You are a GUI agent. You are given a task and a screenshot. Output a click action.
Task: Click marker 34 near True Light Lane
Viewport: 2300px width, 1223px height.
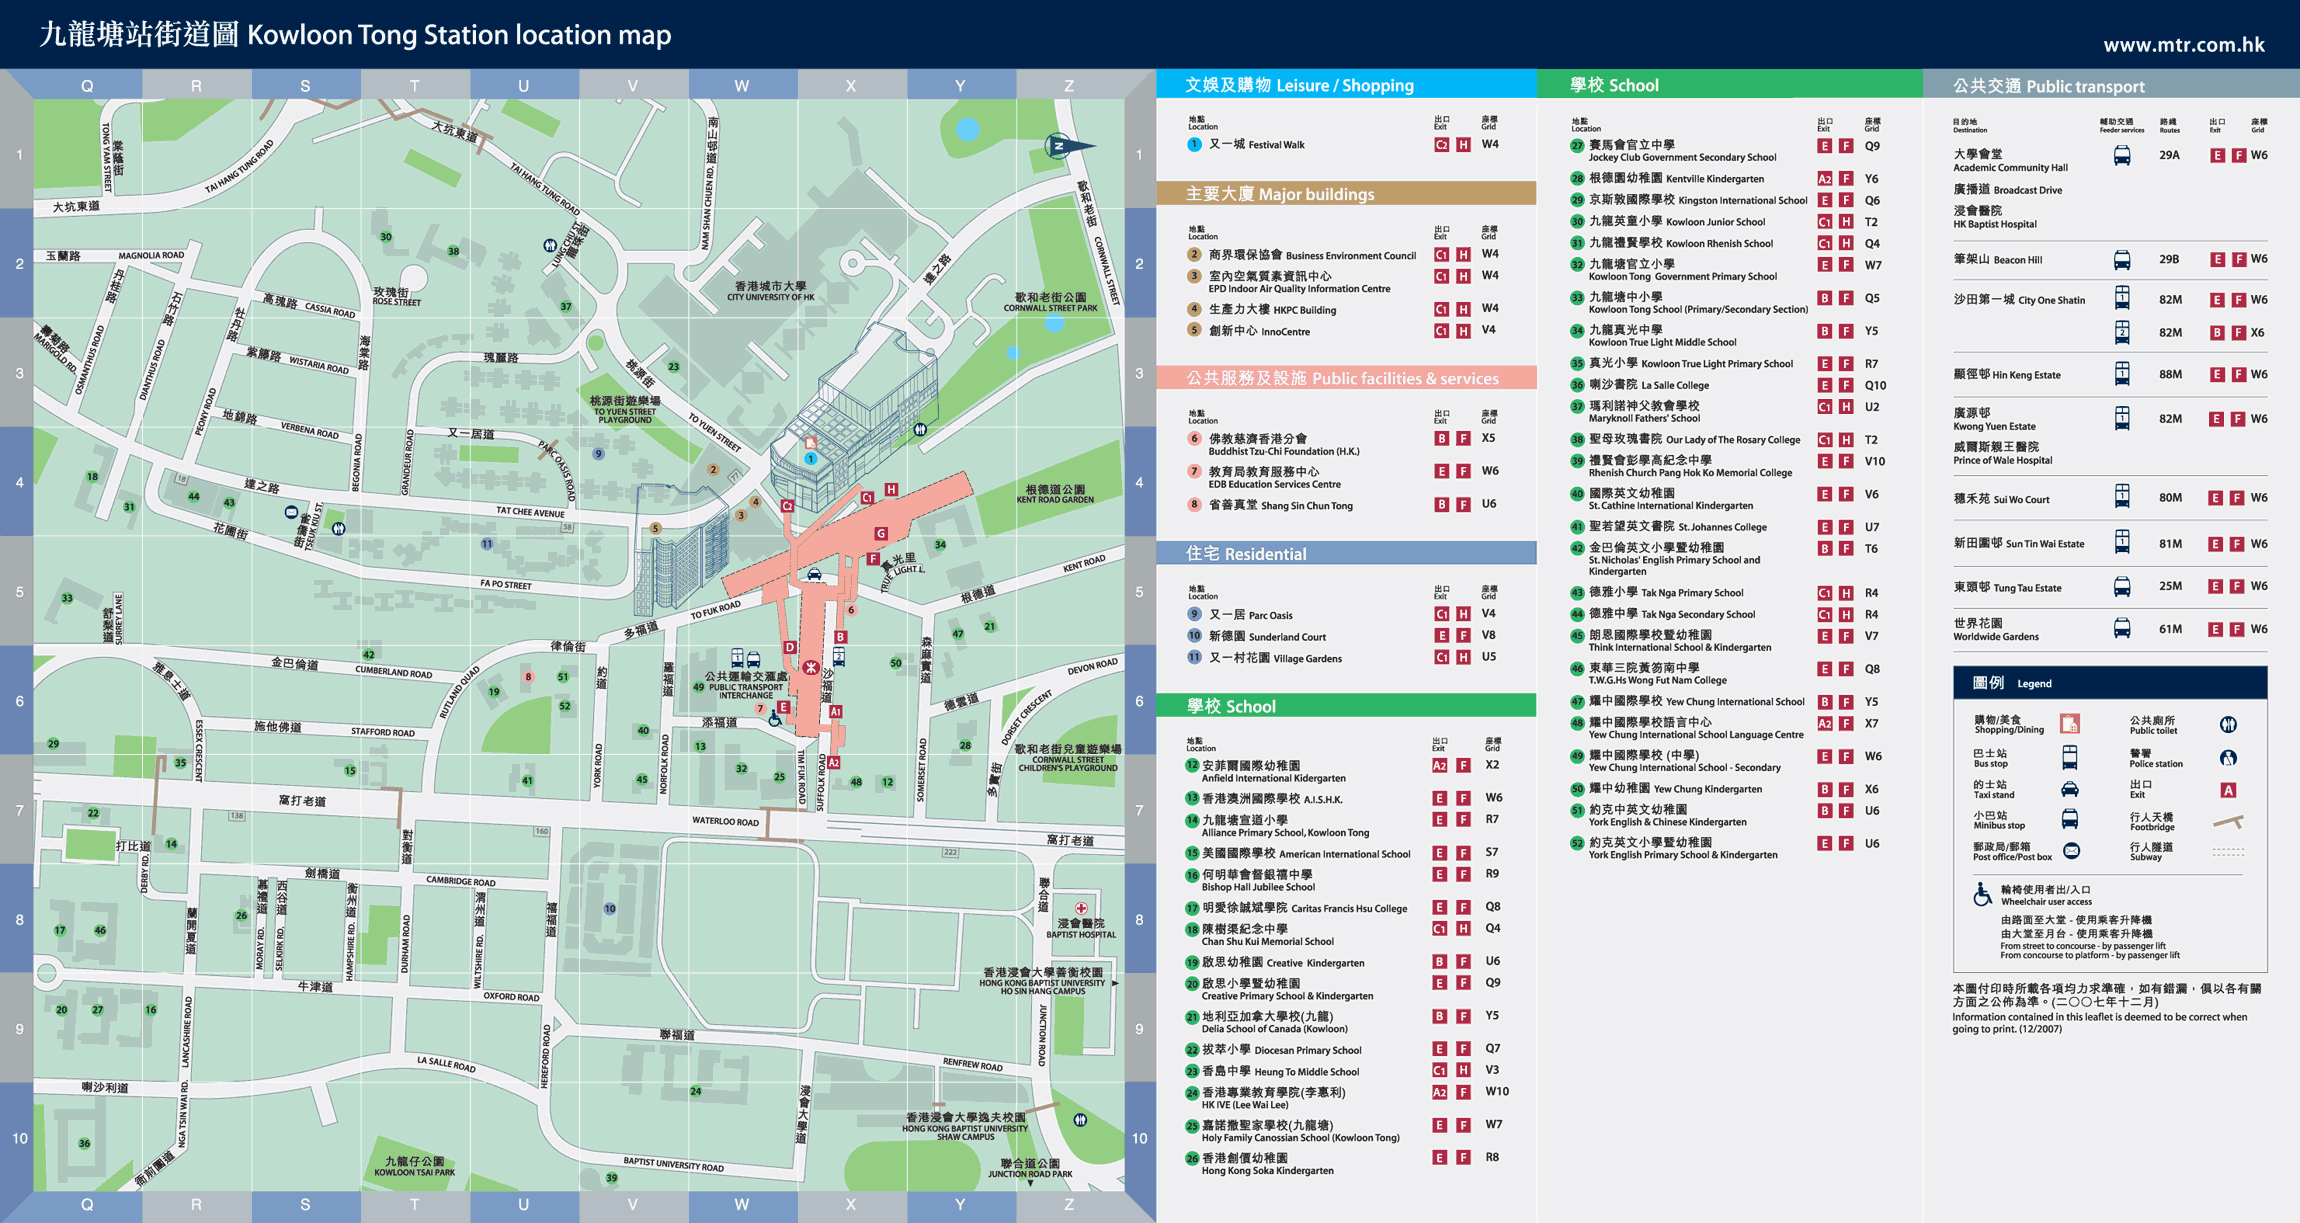click(x=940, y=545)
